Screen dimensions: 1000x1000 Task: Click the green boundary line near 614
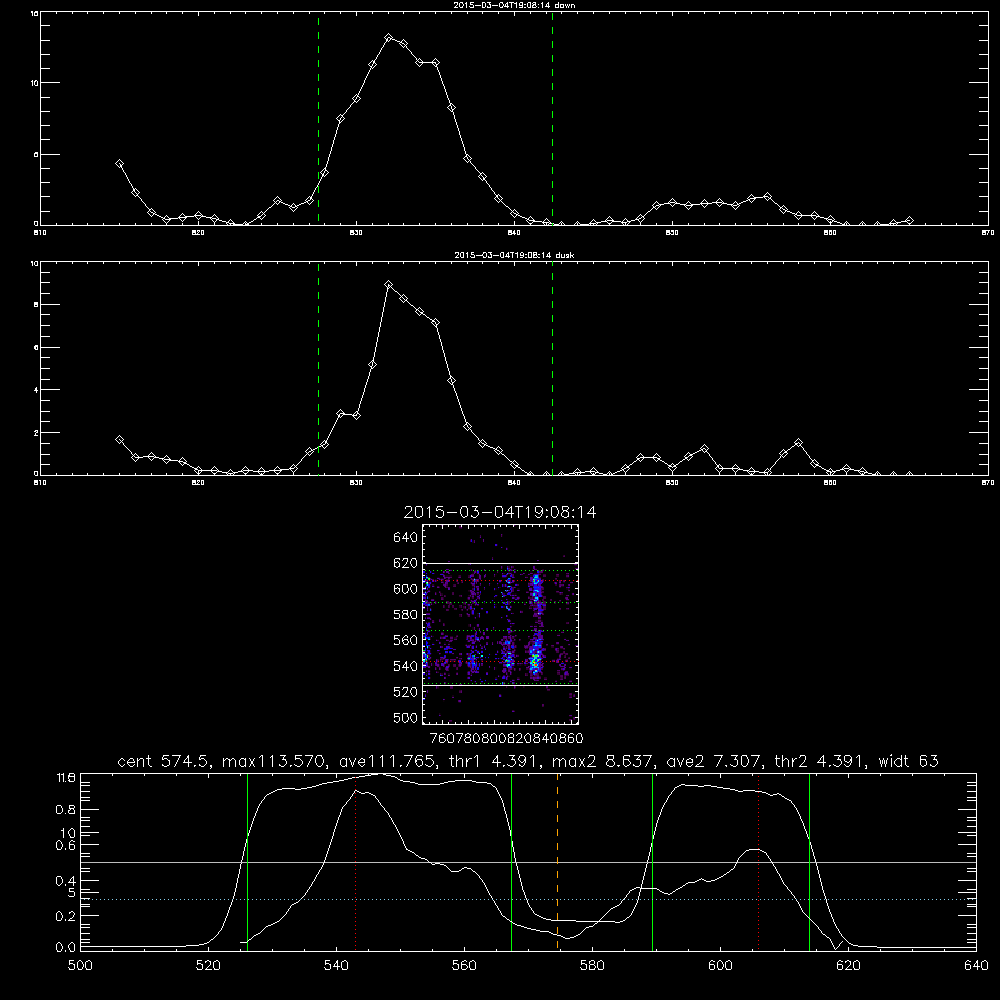point(809,861)
